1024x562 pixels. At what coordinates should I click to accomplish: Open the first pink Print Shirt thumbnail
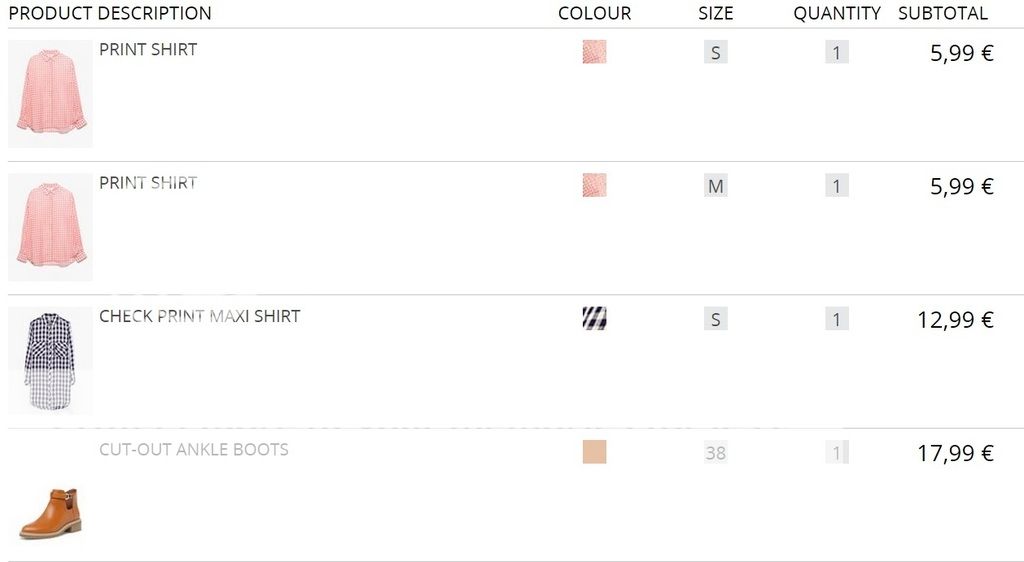50,94
